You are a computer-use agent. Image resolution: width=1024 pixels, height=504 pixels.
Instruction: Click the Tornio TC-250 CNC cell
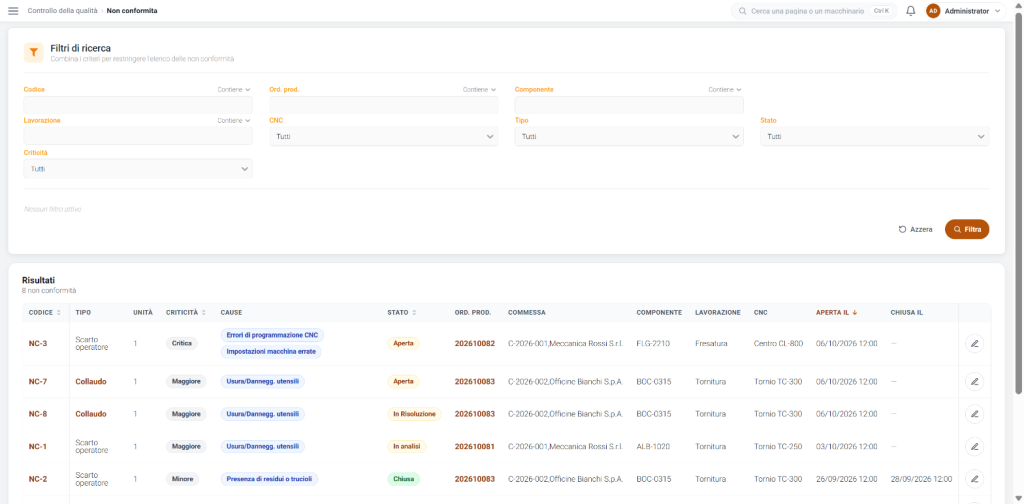(778, 447)
